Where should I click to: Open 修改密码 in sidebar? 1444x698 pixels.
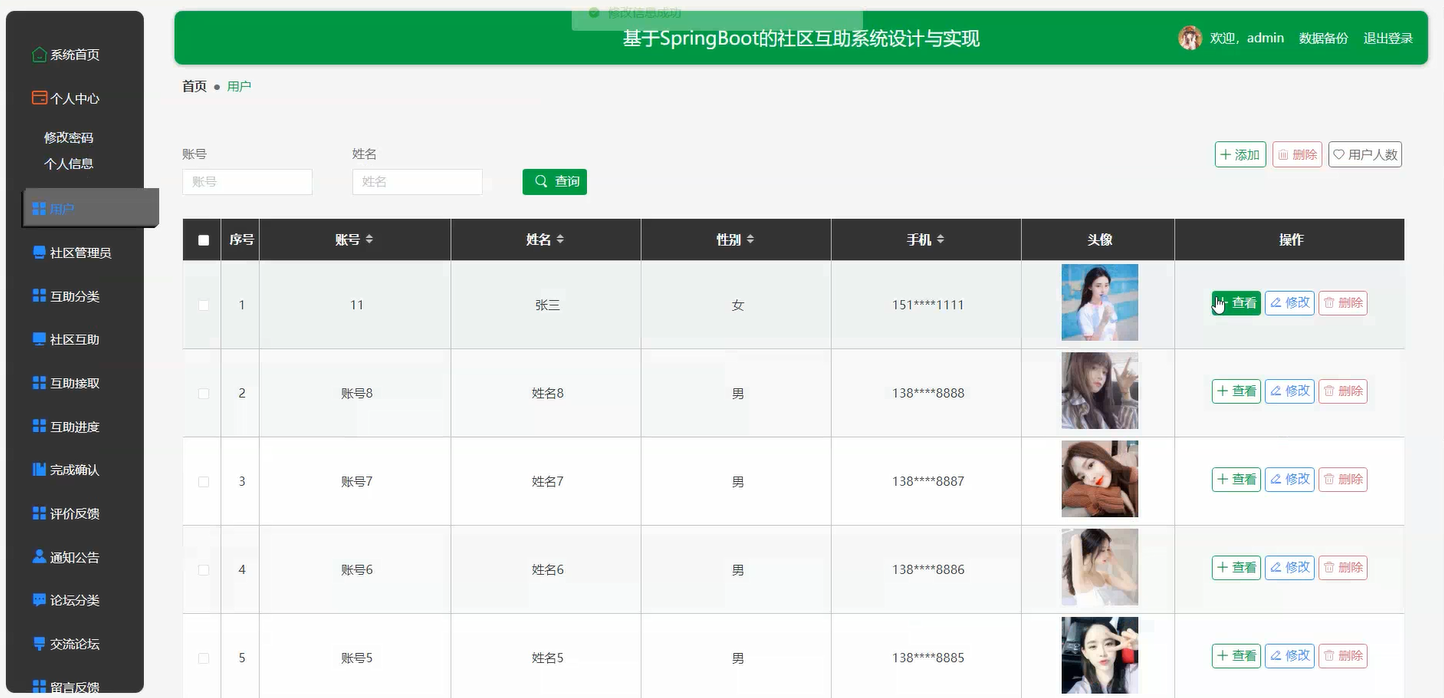coord(69,138)
